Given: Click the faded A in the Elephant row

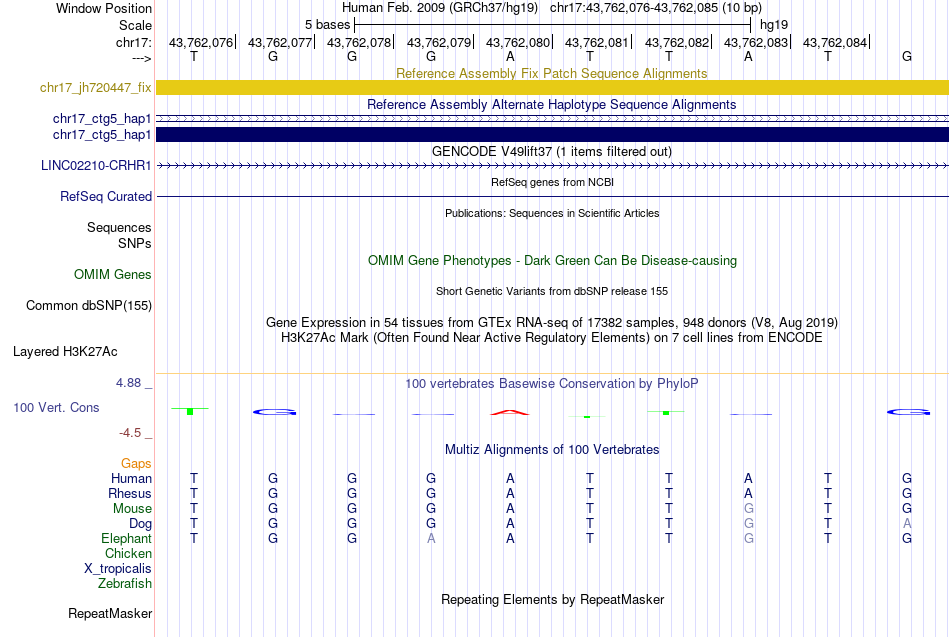Looking at the screenshot, I should pos(431,538).
